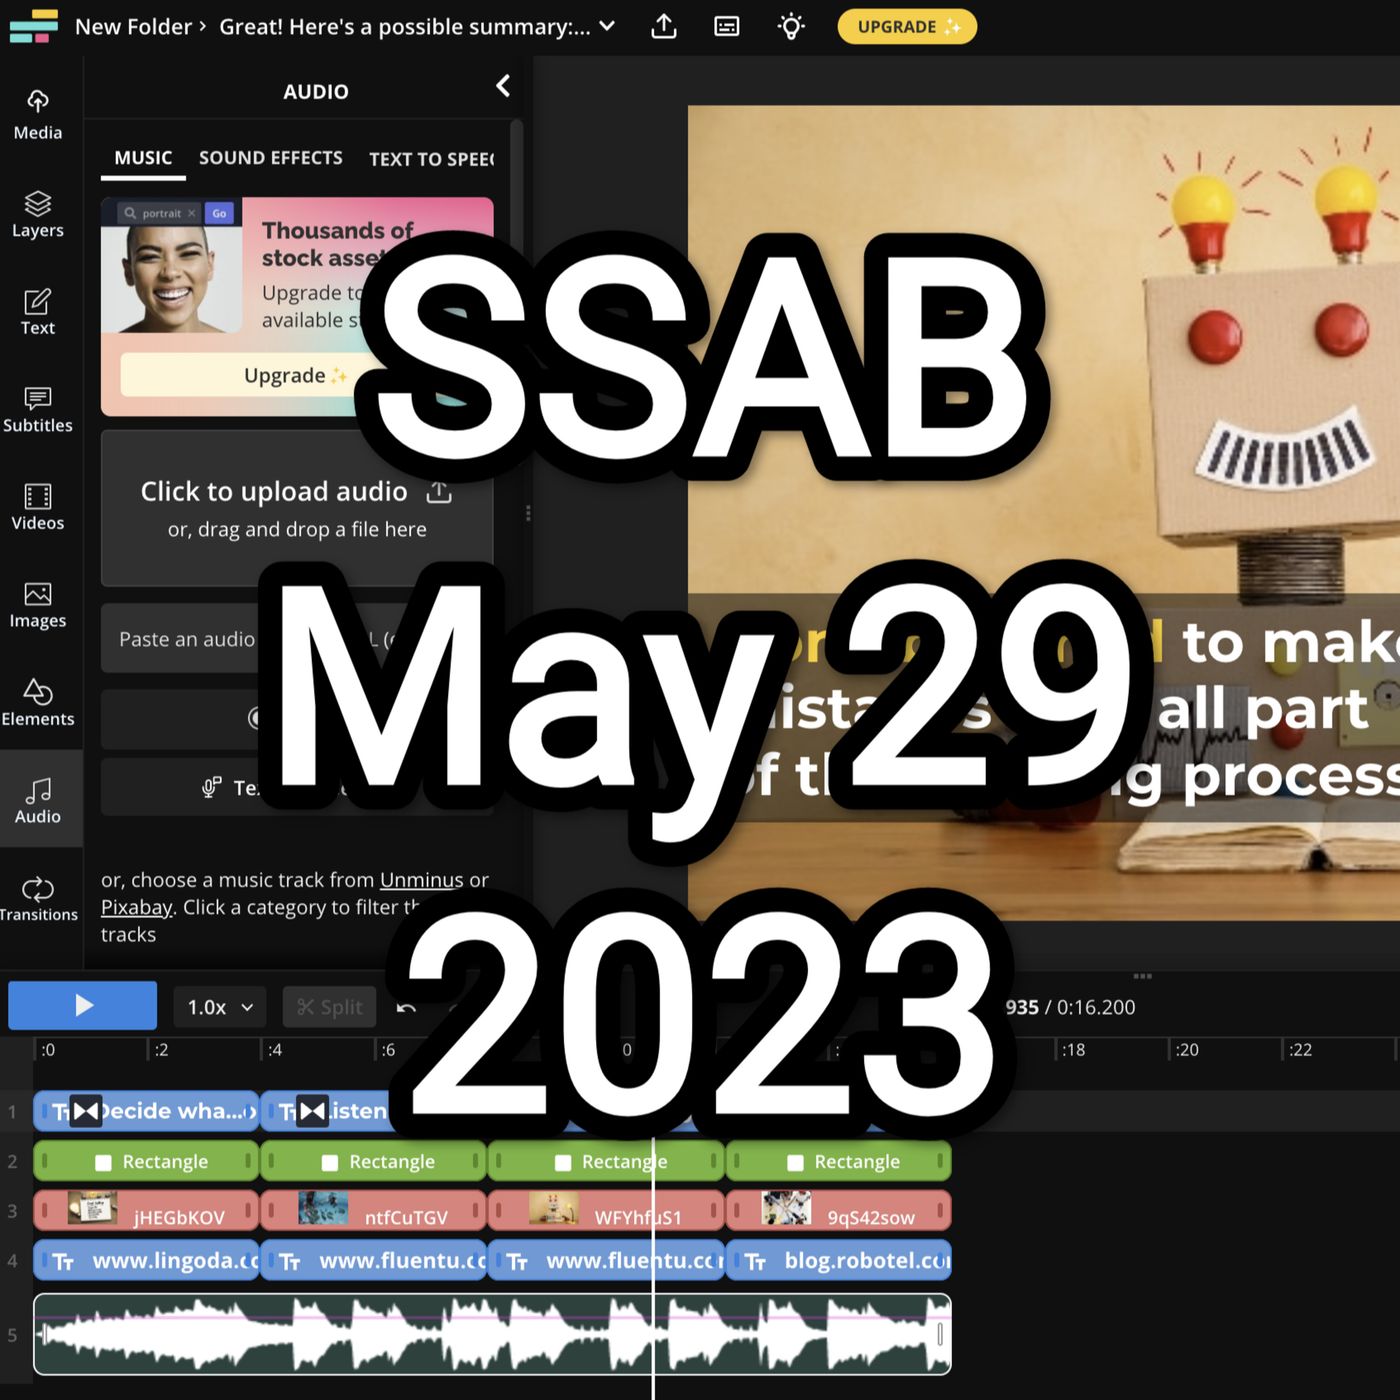1400x1400 pixels.
Task: Click the Paste an audio URL field
Action: pos(187,639)
